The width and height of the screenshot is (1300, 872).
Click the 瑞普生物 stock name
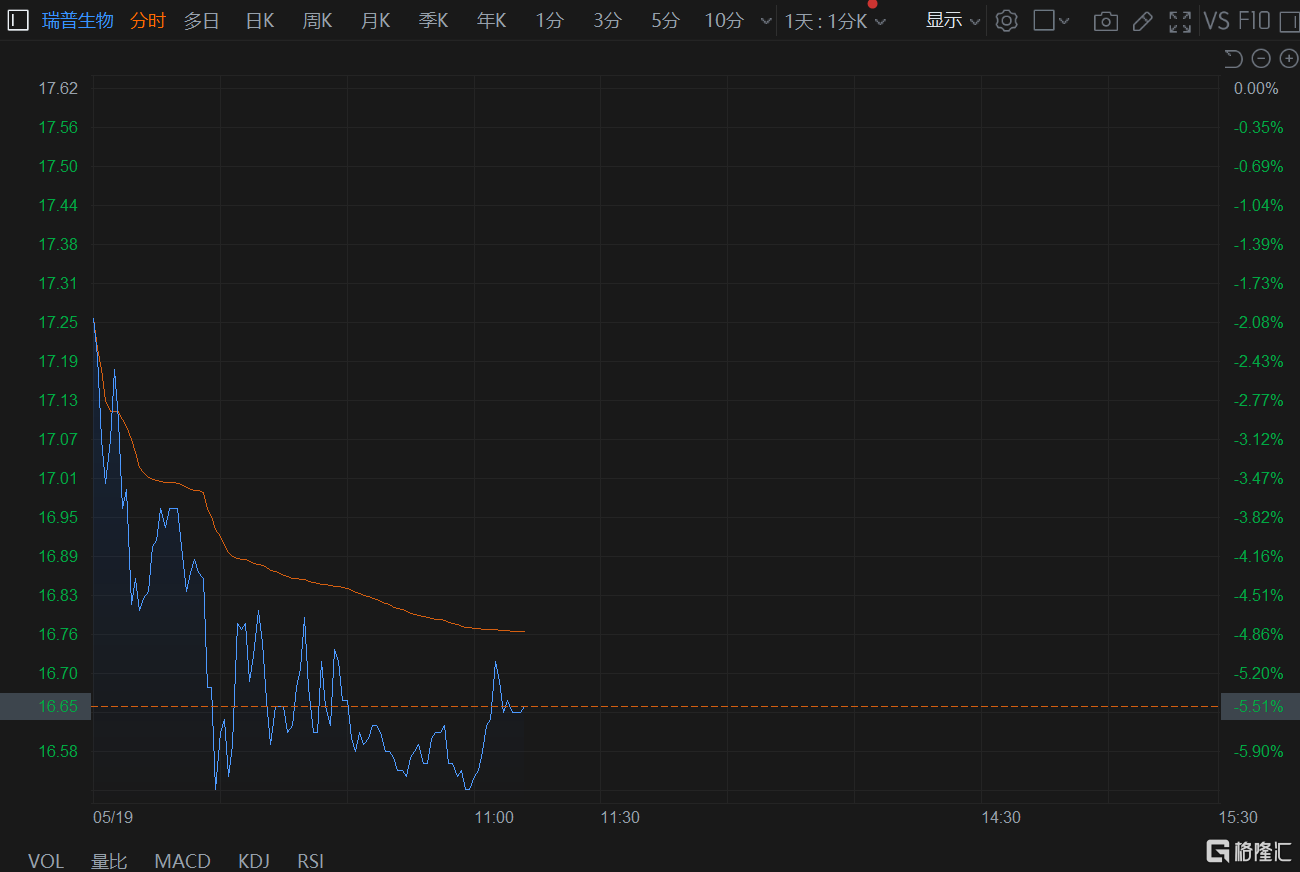click(78, 20)
